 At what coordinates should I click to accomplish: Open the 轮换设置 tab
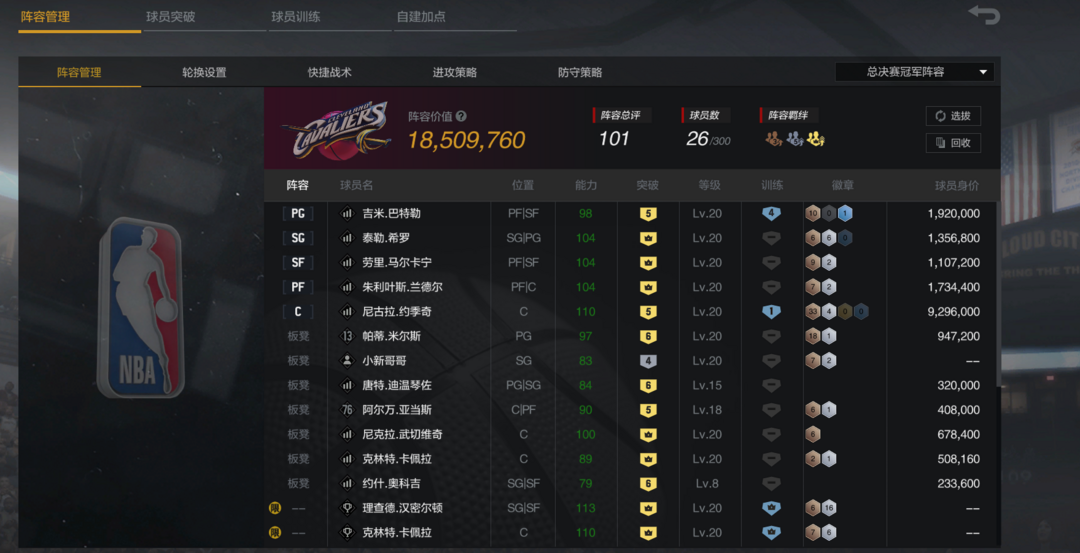(x=204, y=72)
